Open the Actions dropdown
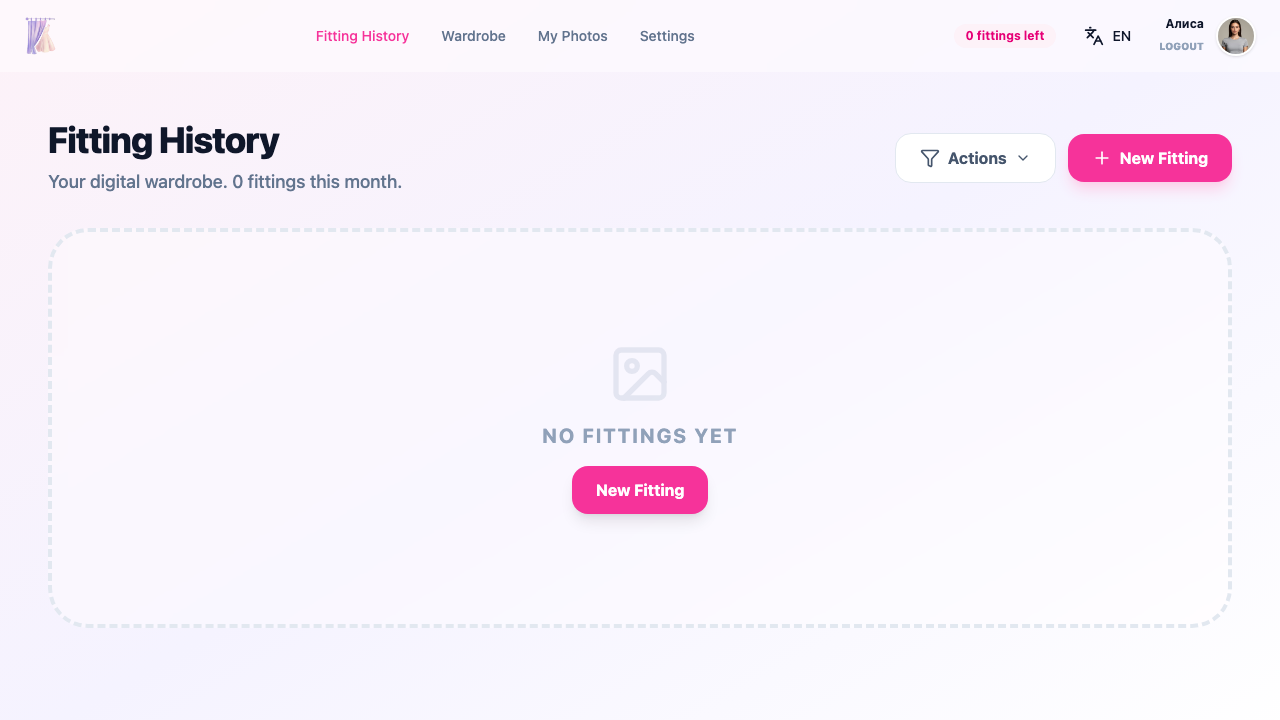1280x720 pixels. tap(975, 158)
